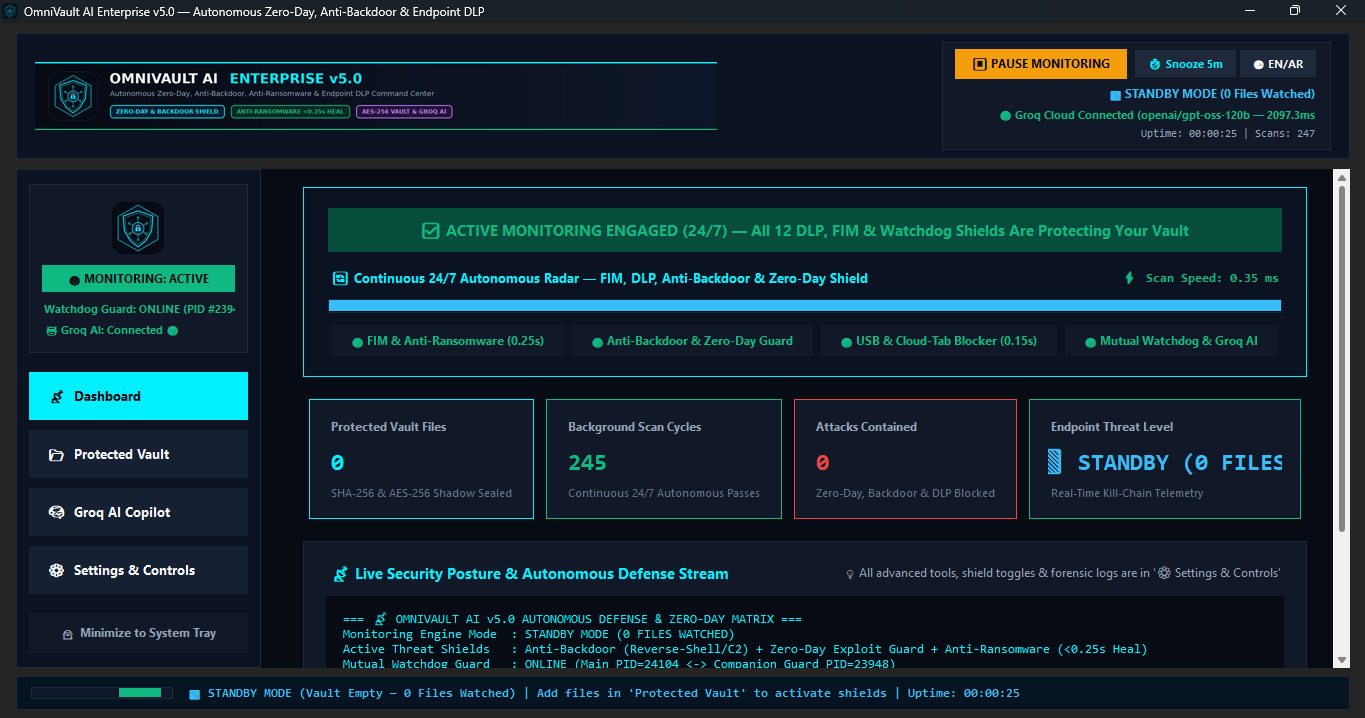Screen dimensions: 1365x718
Task: Click the ANTI-RANSOMWARE <0.25s HEAL badge
Action: (290, 112)
